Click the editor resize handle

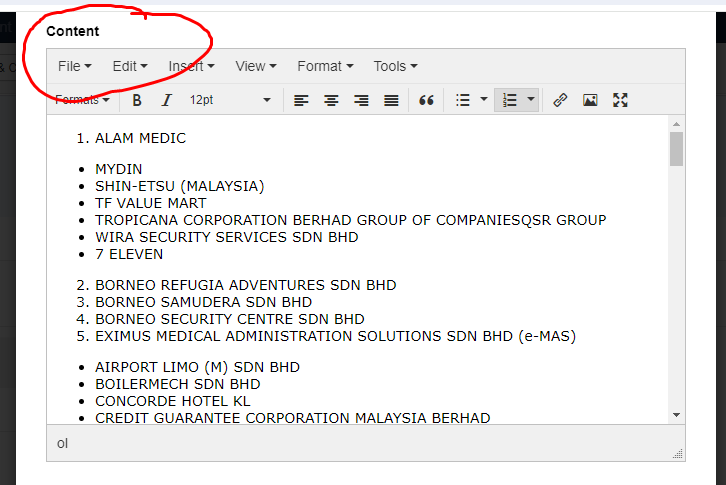click(678, 454)
